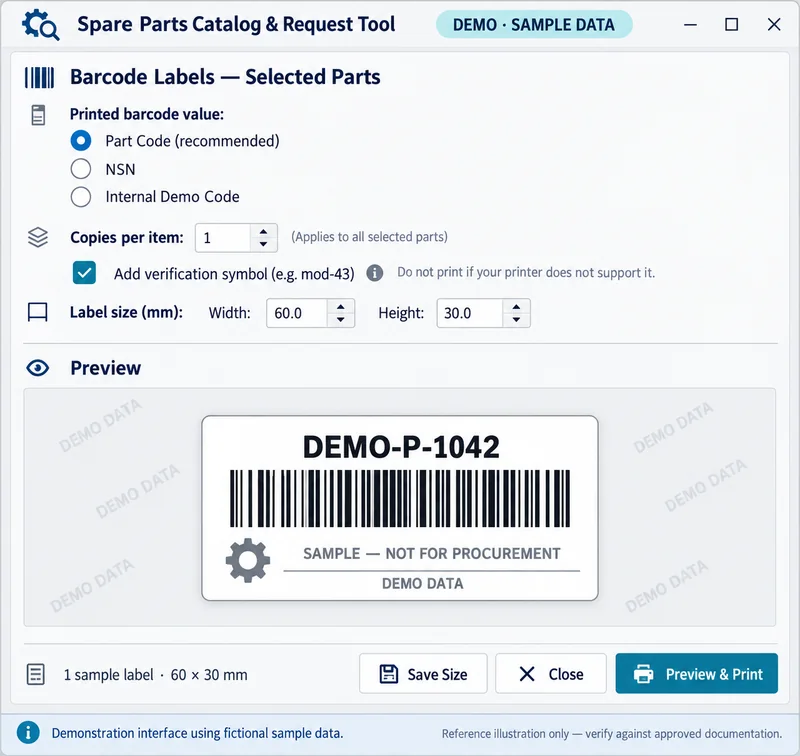Image resolution: width=800 pixels, height=756 pixels.
Task: Click the 'Barcode Labels — Selected Parts' heading
Action: click(x=225, y=77)
